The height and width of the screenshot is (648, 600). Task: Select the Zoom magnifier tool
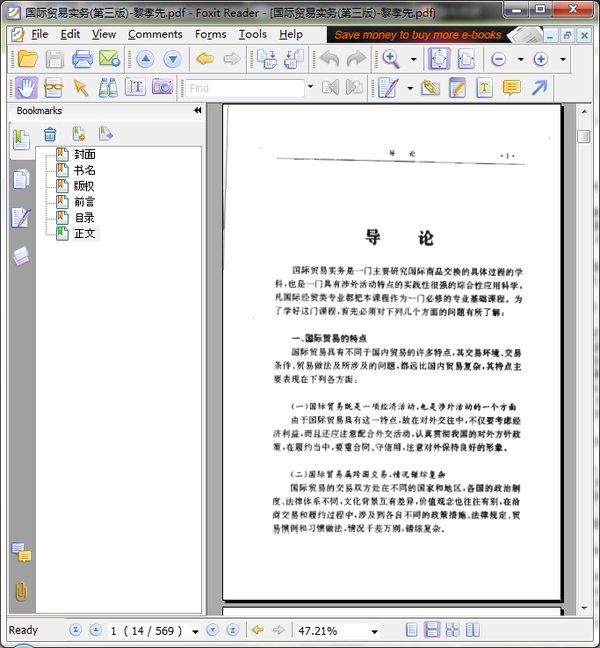click(x=391, y=59)
